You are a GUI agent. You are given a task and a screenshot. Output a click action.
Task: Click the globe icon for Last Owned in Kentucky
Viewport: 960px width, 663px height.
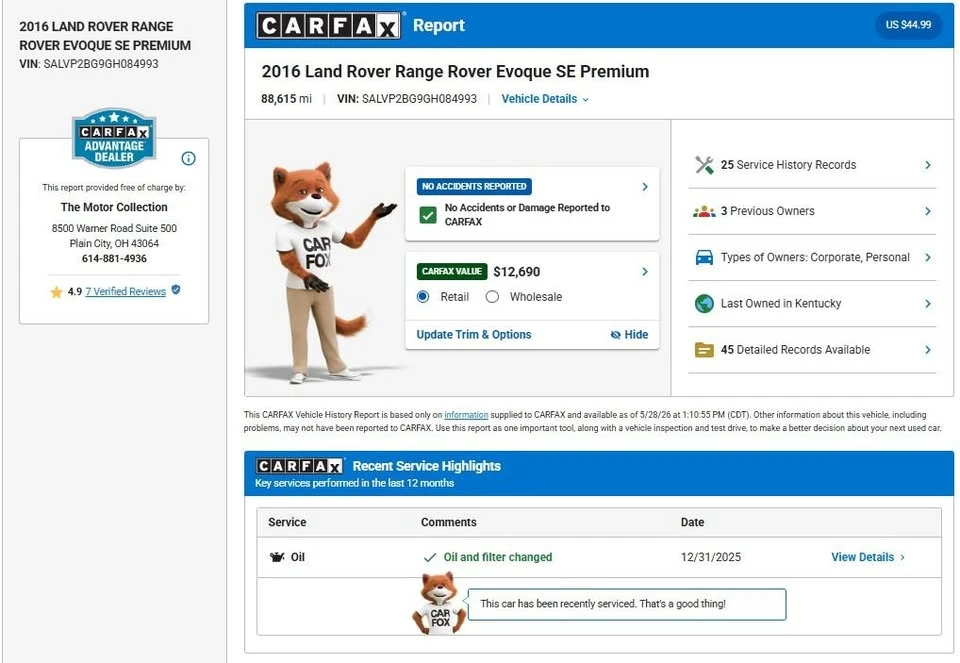coord(704,304)
